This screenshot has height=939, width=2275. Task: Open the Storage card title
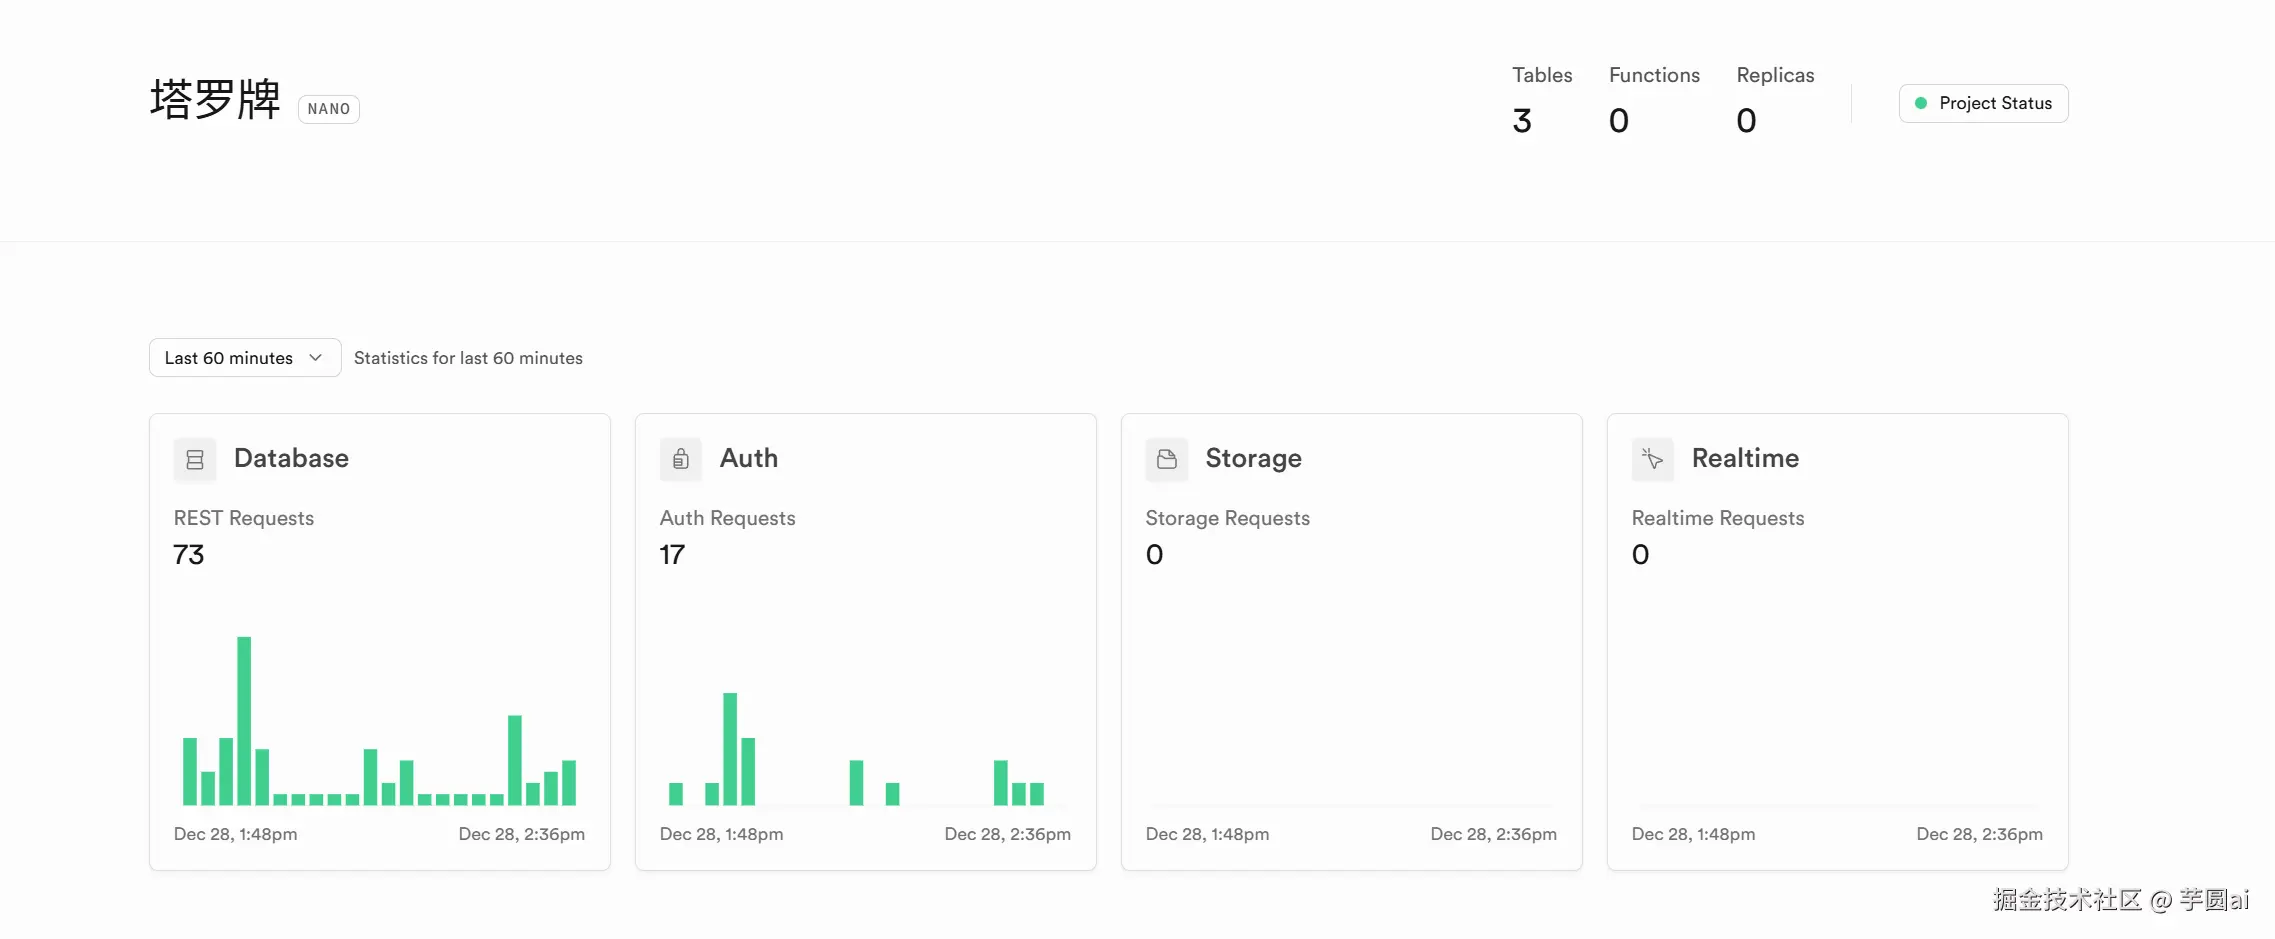point(1253,458)
